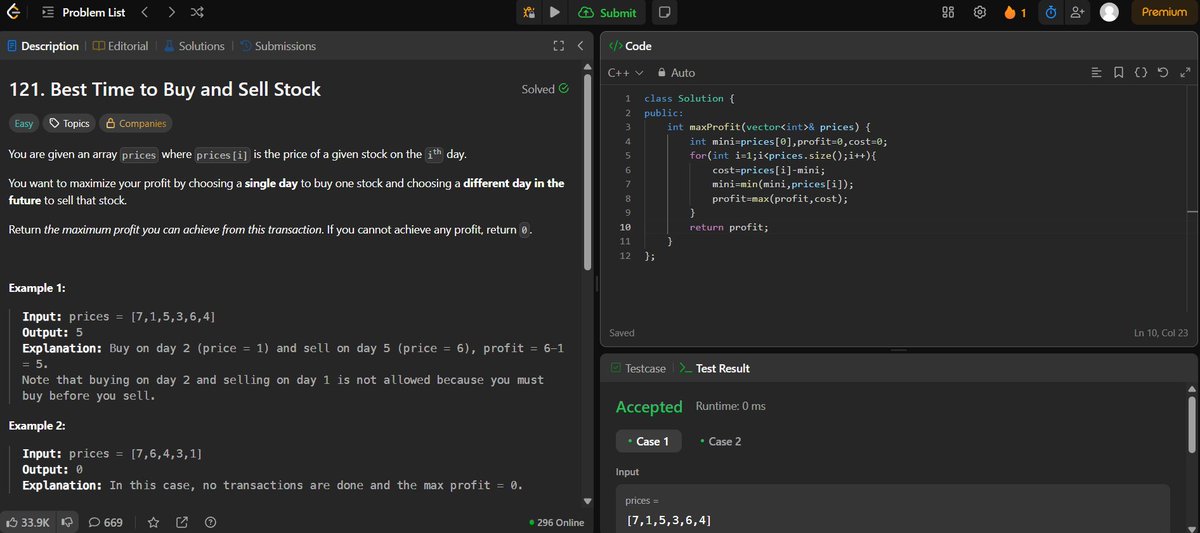This screenshot has width=1200, height=533.
Task: Invite a collaborator with add-person icon
Action: click(x=1078, y=12)
